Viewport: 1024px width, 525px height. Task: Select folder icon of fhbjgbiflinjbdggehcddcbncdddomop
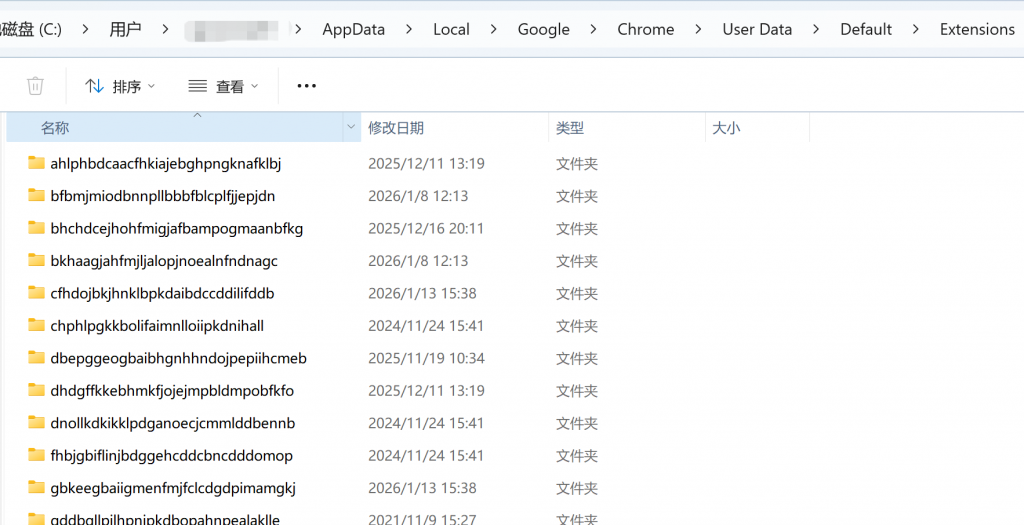(x=37, y=456)
